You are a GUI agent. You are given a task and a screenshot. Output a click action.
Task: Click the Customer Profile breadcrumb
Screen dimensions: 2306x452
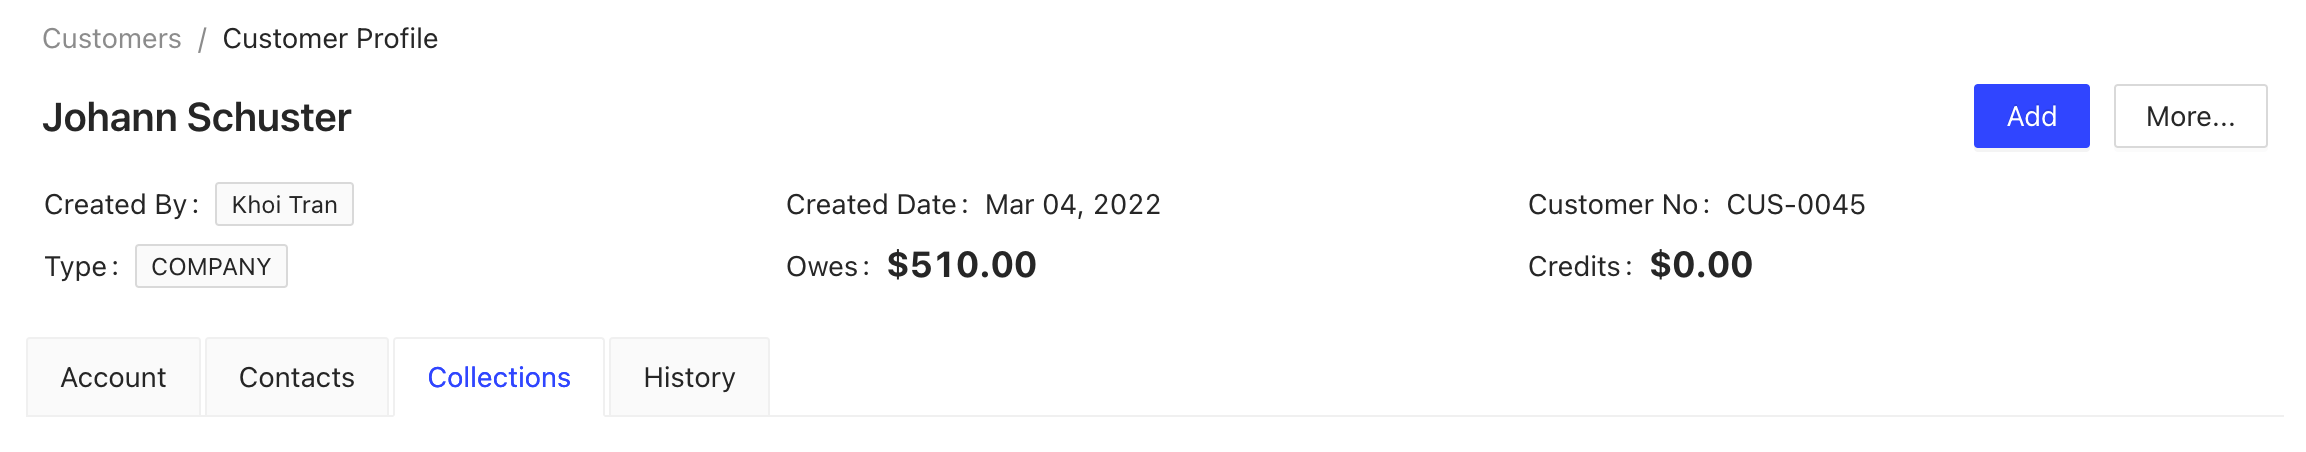point(330,39)
